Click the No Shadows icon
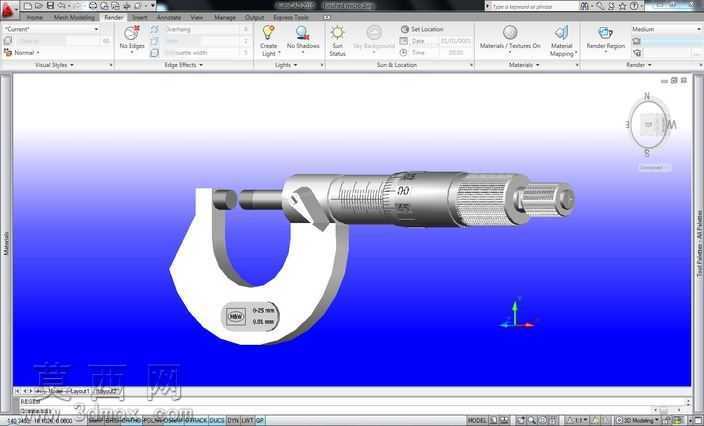The height and width of the screenshot is (426, 704). pos(303,33)
